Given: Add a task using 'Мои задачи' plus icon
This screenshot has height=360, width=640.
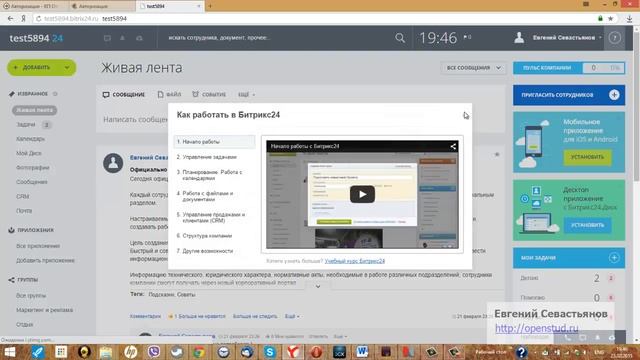Looking at the screenshot, I should (614, 258).
